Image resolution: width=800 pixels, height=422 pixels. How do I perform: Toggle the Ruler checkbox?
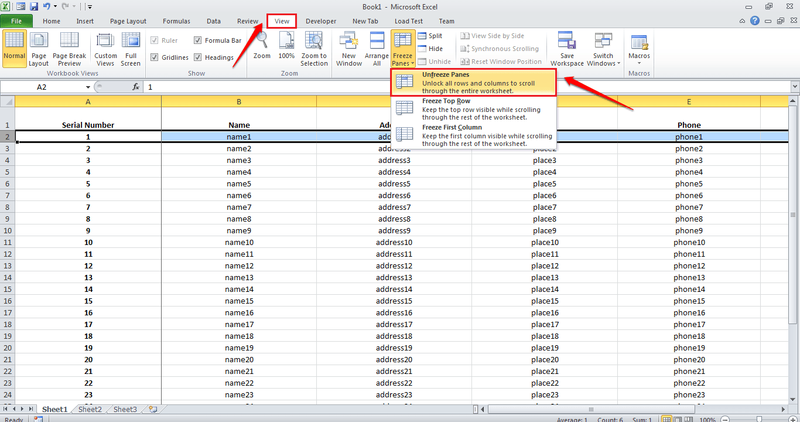(x=154, y=40)
